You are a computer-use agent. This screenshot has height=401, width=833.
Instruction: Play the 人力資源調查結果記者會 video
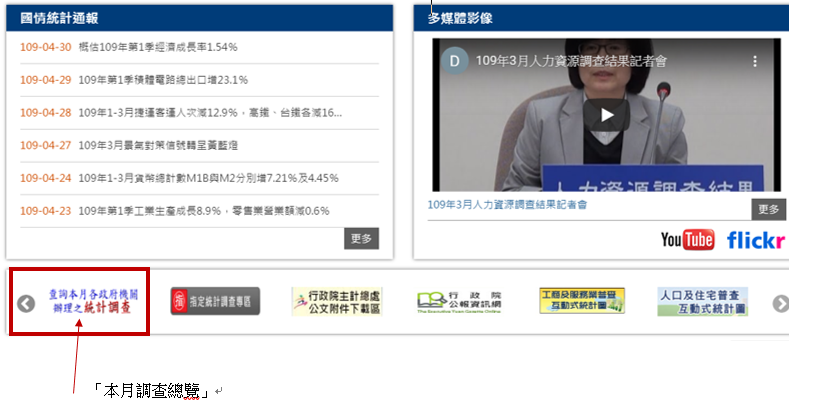(x=607, y=113)
